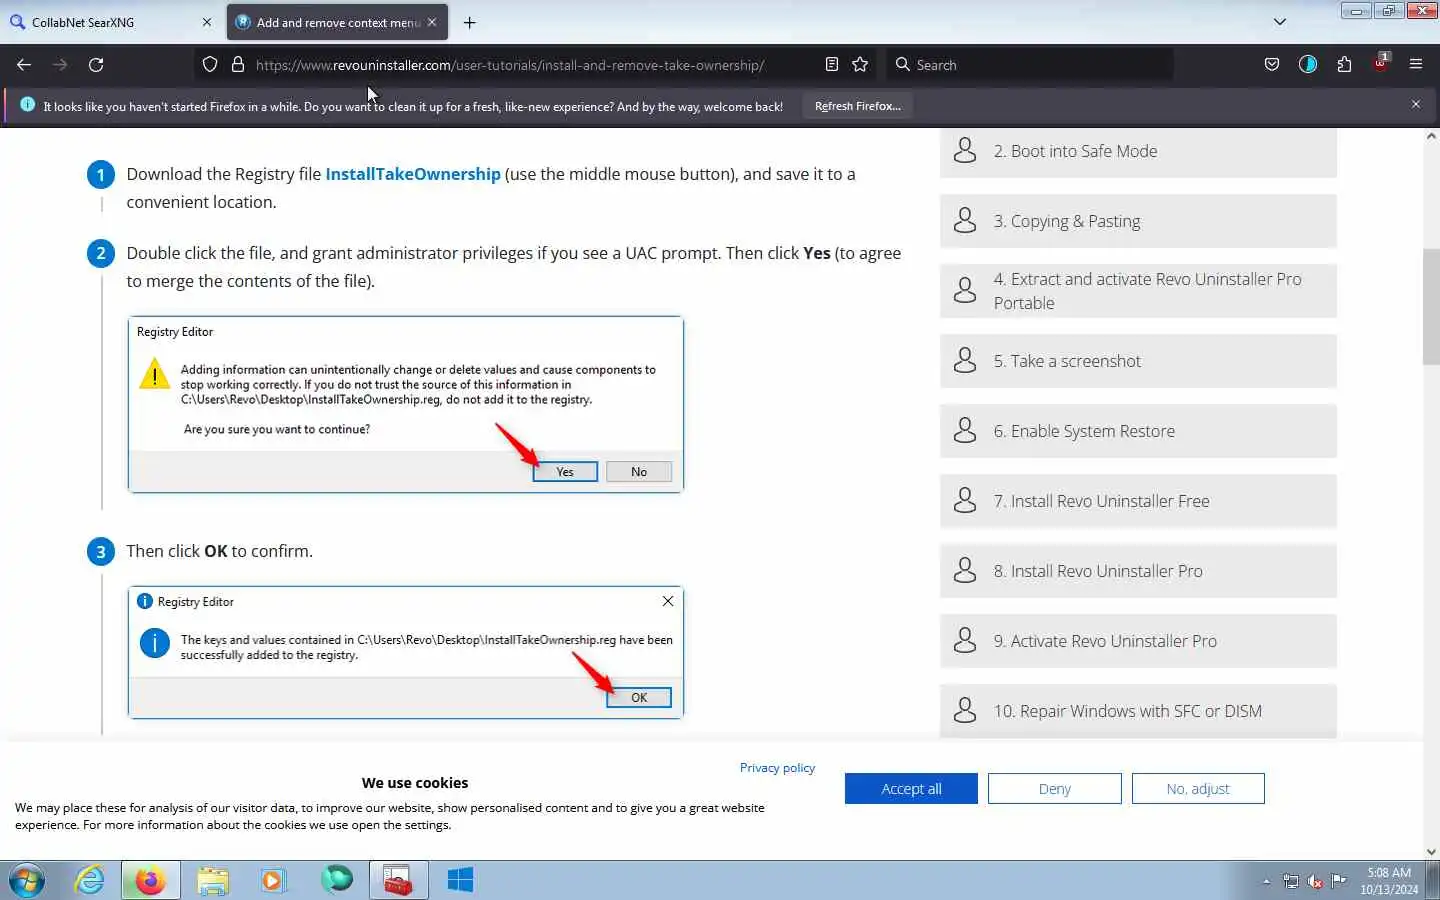The image size is (1440, 900).
Task: Open the Firefox application menu
Action: [1416, 65]
